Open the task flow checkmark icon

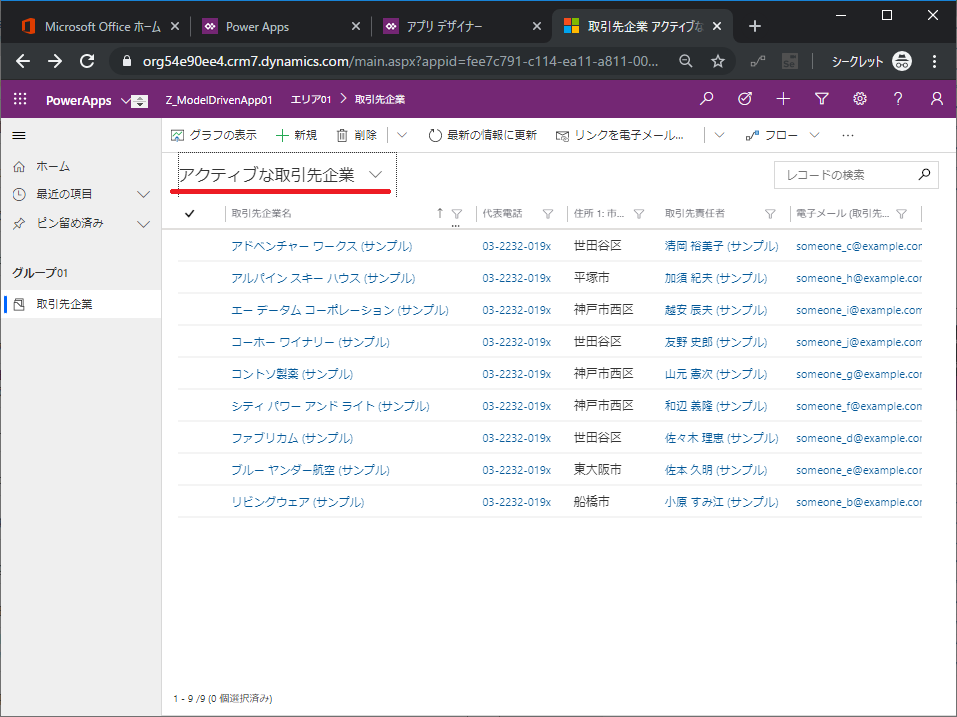point(745,99)
